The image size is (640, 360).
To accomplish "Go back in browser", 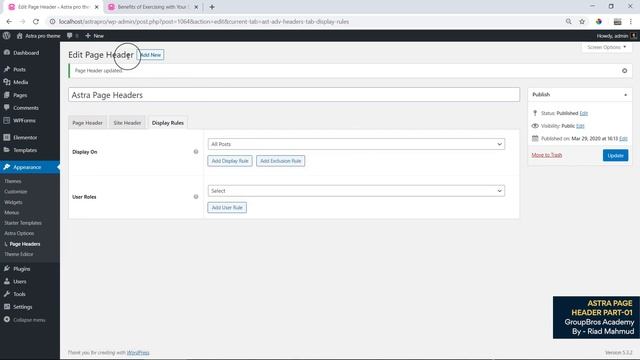I will pos(9,22).
